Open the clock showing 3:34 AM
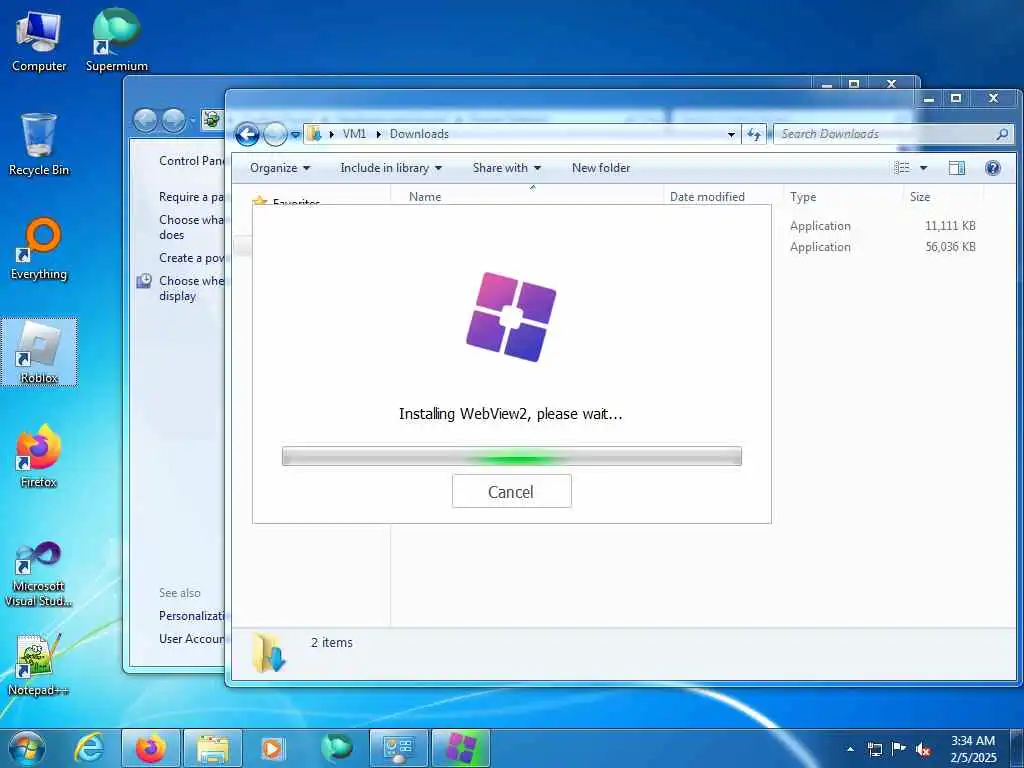 coord(973,749)
